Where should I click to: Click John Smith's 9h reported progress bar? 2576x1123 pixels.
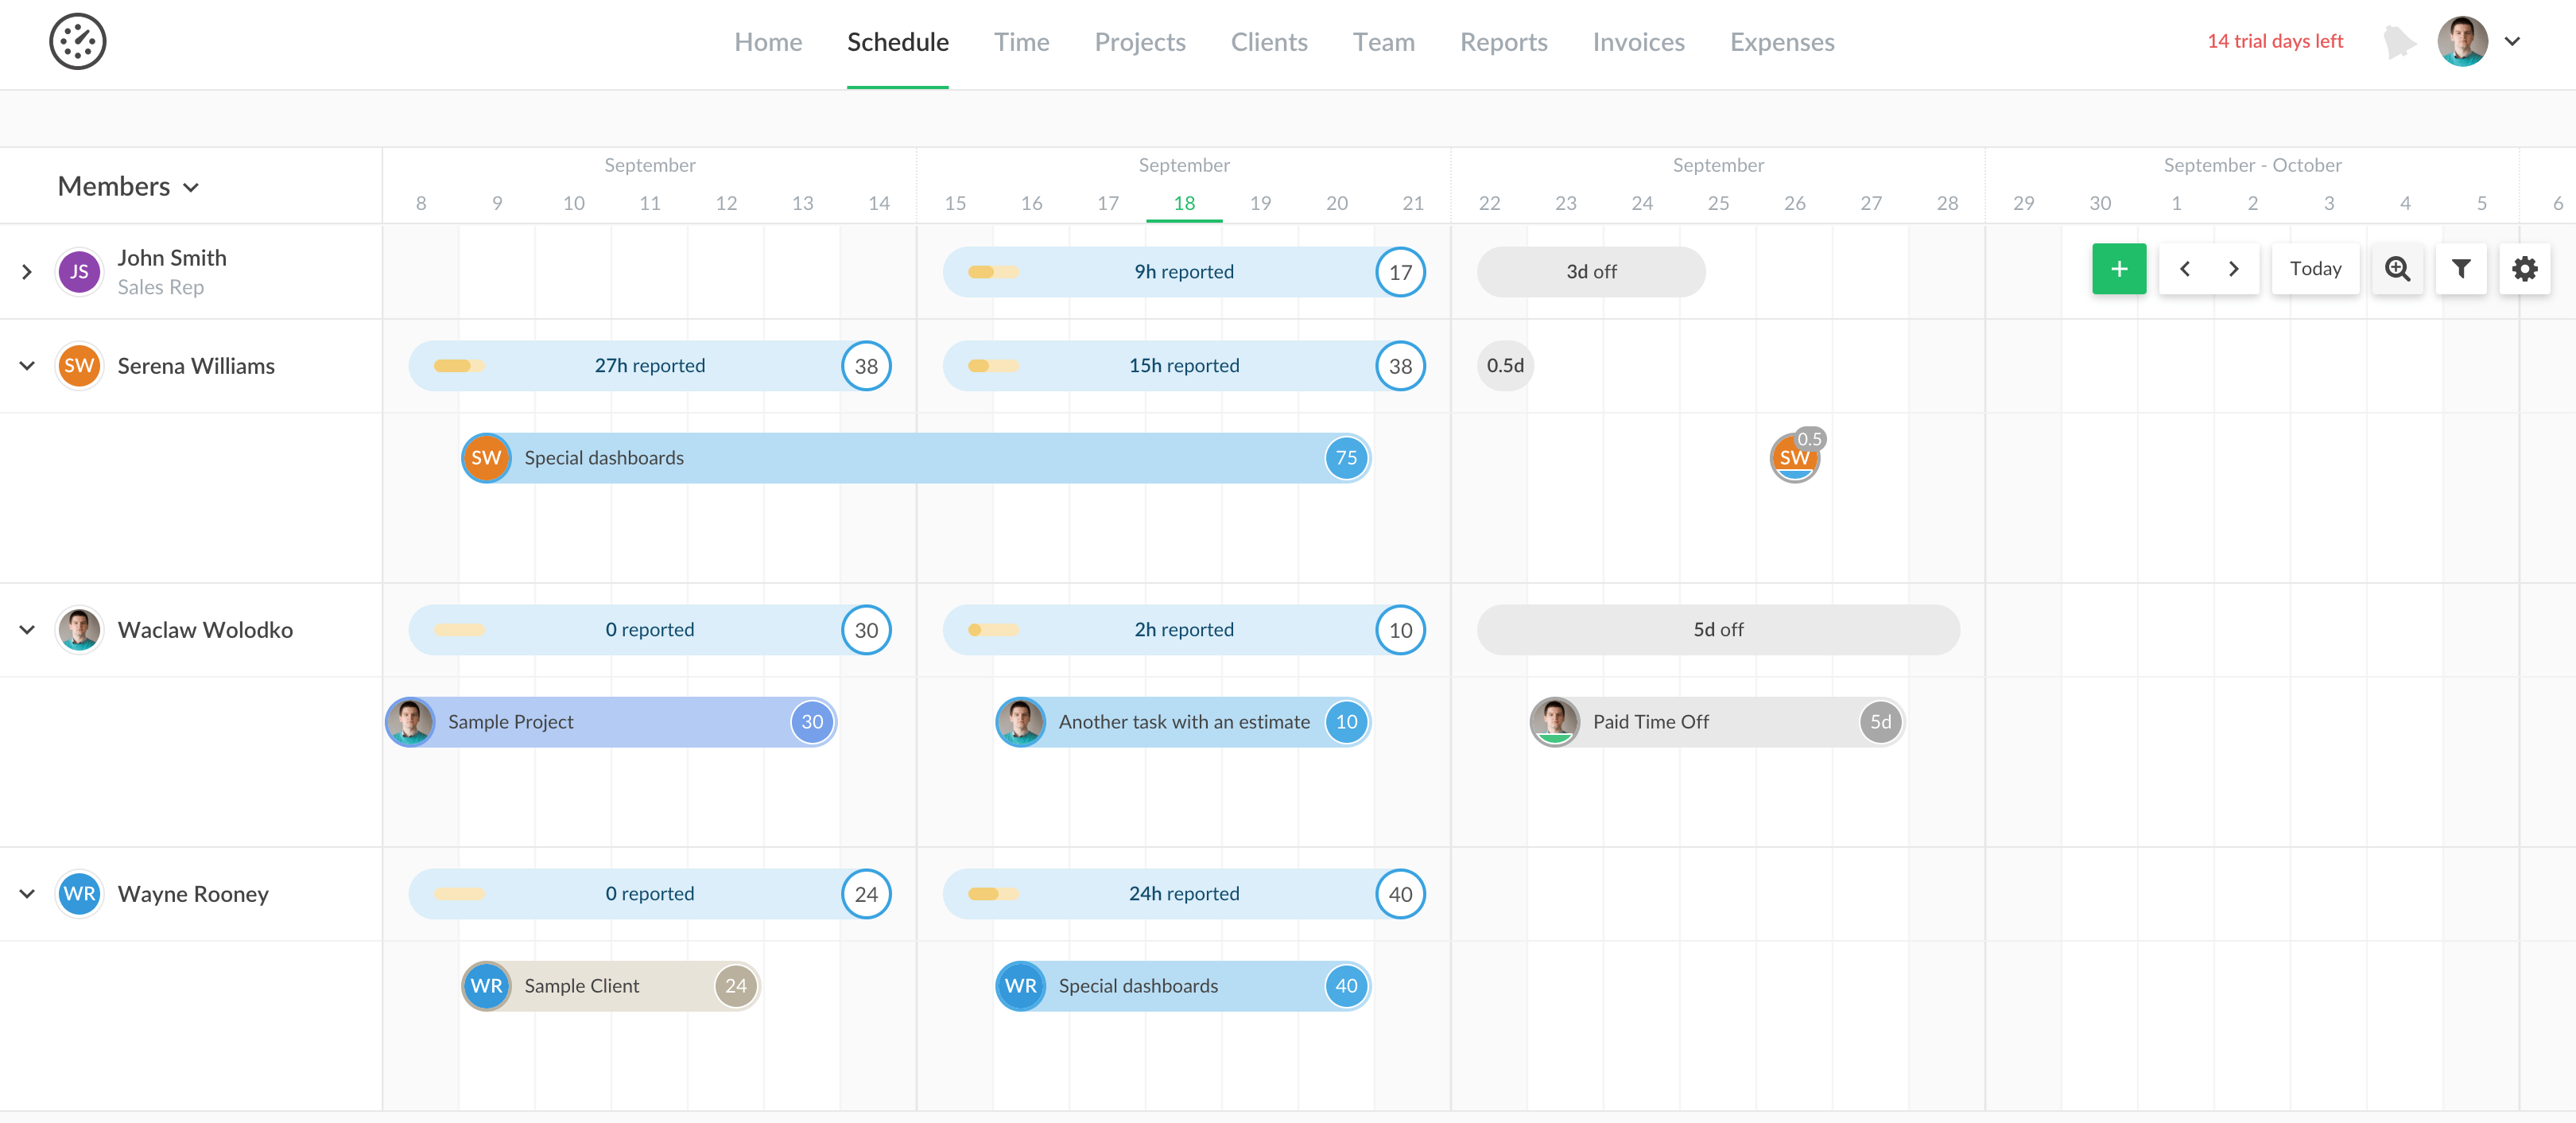click(x=1183, y=272)
